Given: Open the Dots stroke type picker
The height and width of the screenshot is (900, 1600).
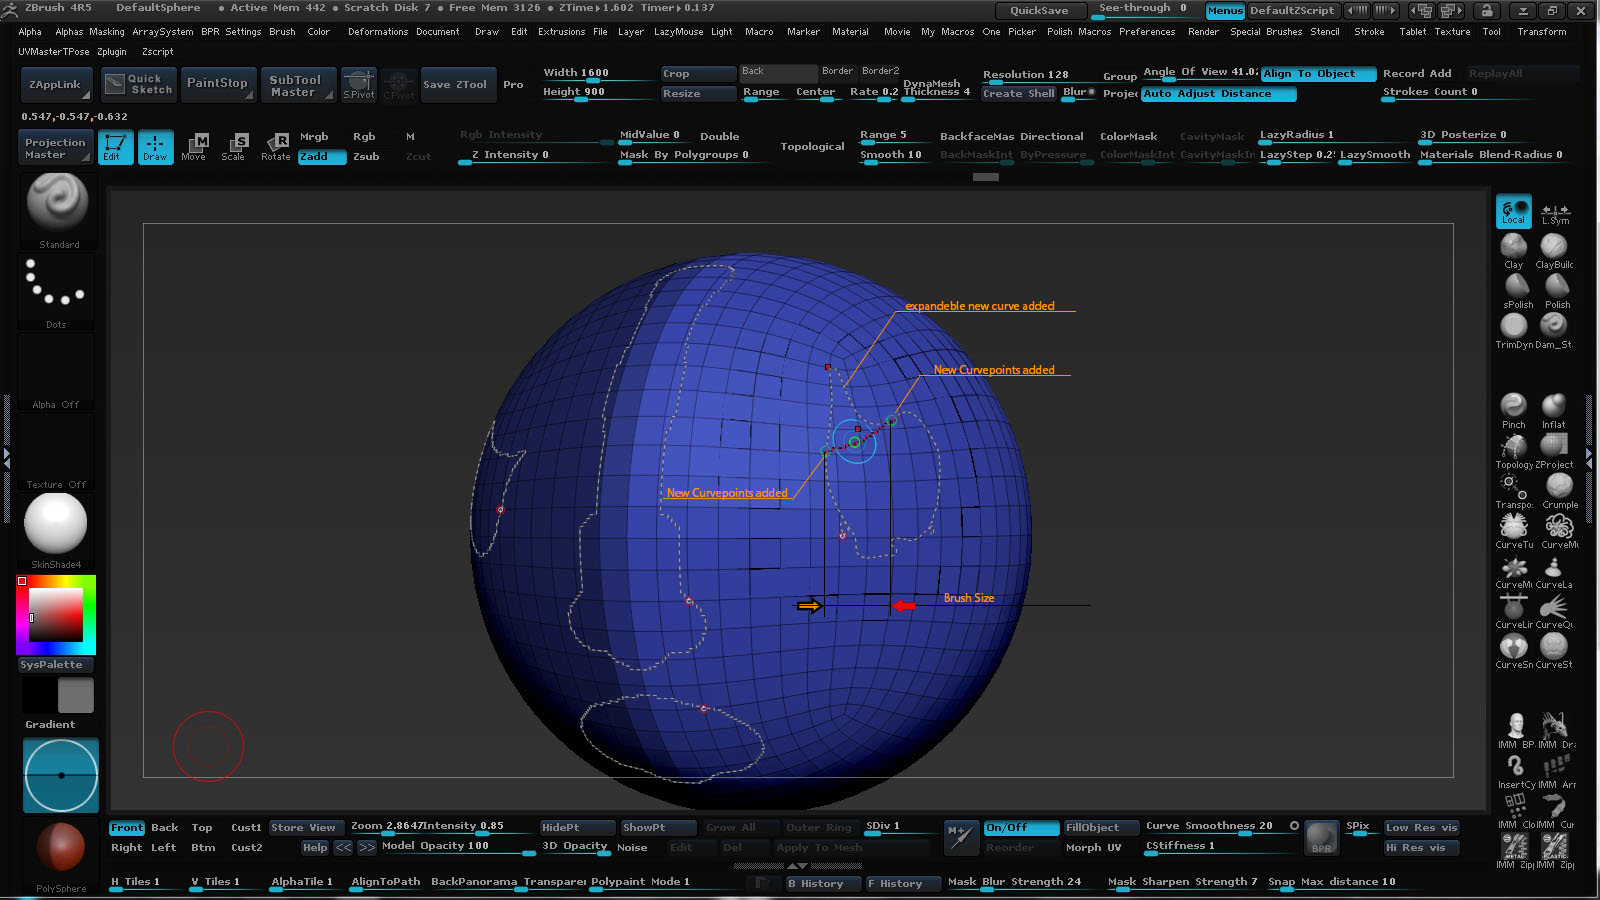Looking at the screenshot, I should click(x=56, y=285).
